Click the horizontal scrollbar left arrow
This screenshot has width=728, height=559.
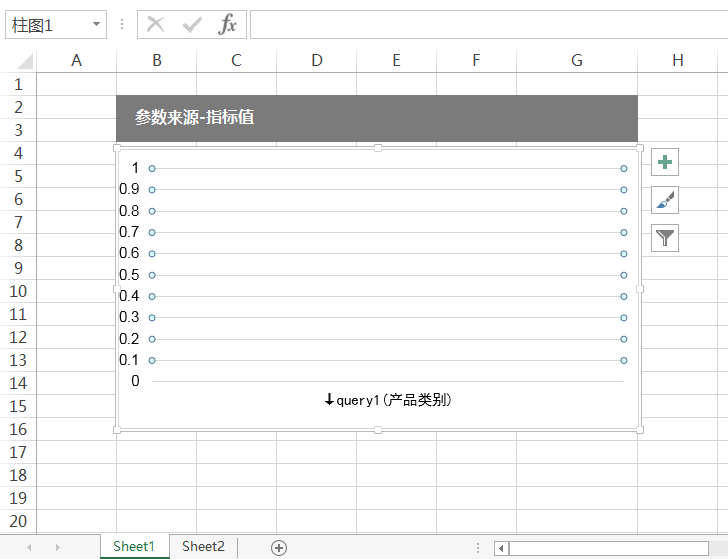pos(501,548)
